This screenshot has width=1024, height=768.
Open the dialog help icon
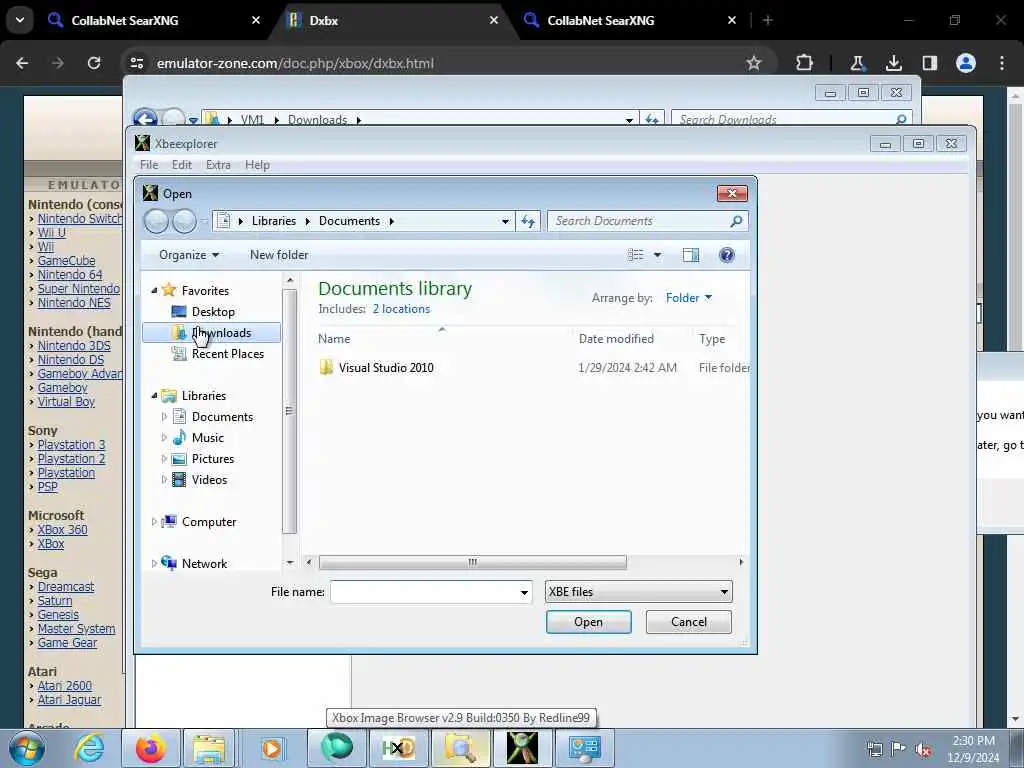click(726, 255)
